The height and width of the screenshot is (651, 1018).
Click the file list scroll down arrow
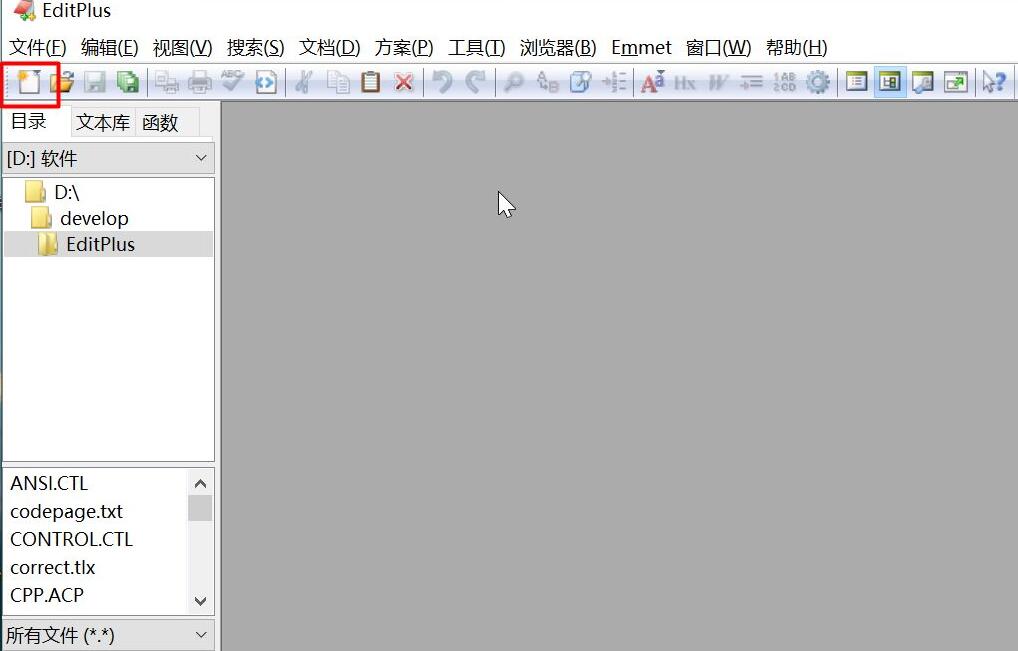point(200,601)
